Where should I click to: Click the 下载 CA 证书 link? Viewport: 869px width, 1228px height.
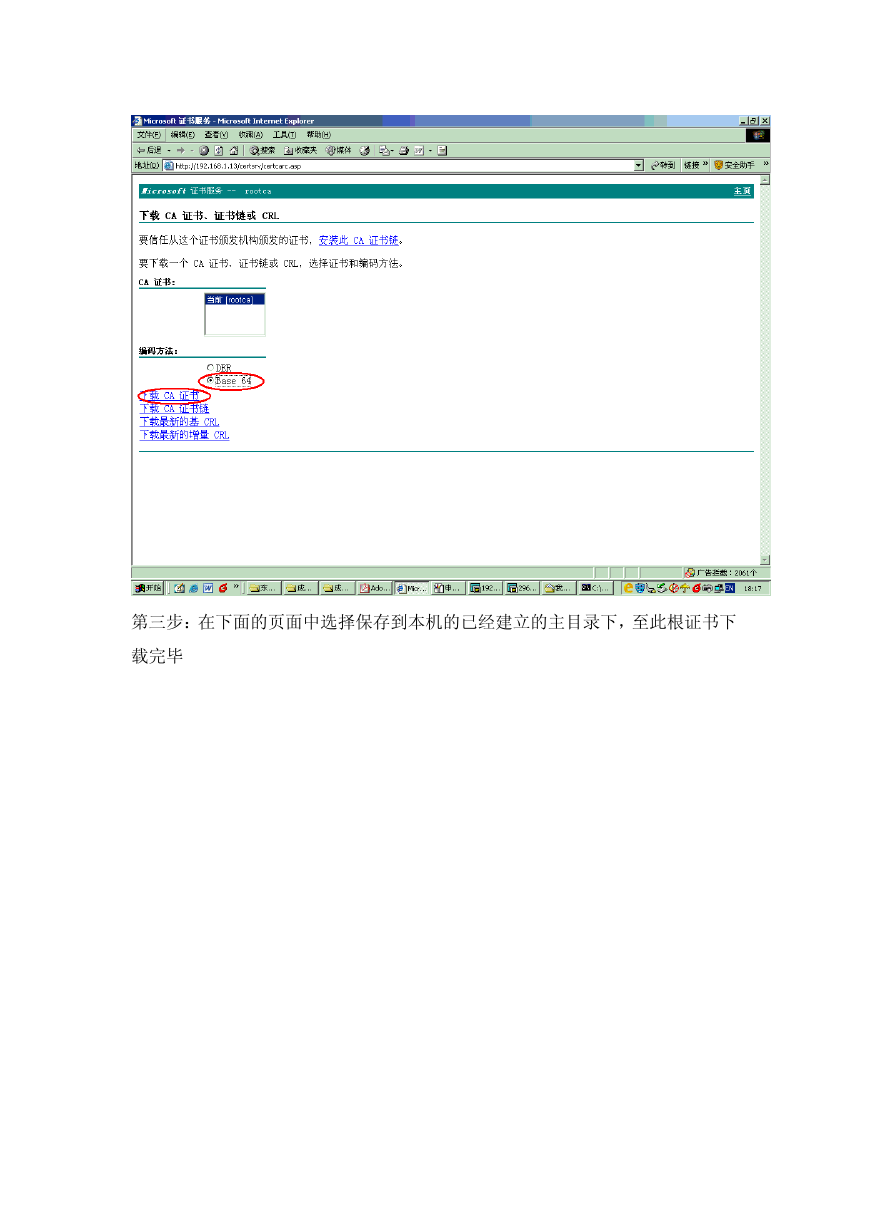click(169, 396)
